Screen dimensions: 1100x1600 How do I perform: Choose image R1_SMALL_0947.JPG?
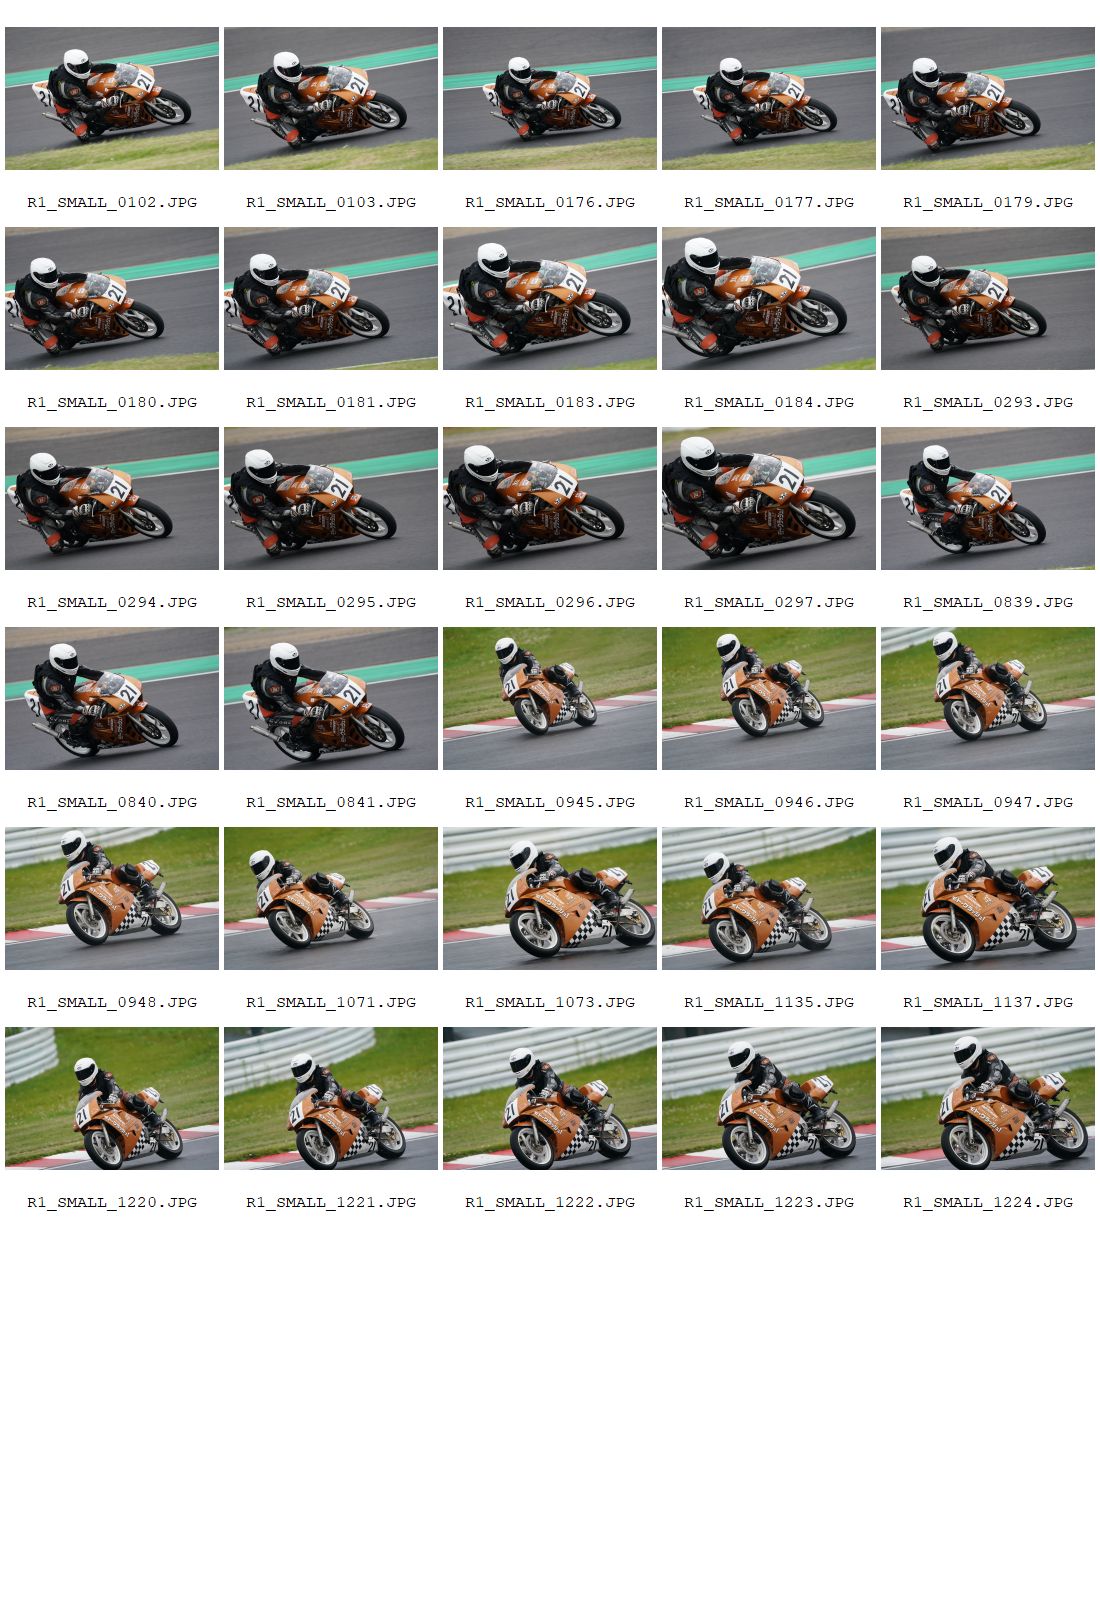point(988,698)
